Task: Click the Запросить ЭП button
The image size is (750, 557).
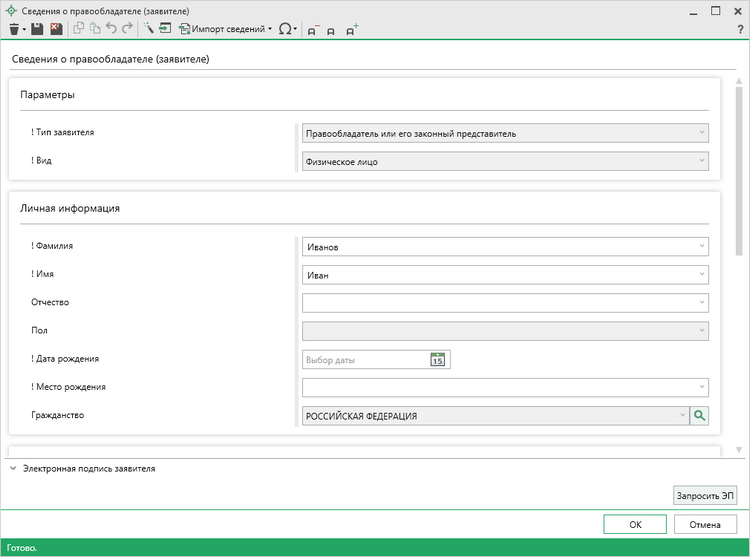Action: (705, 496)
